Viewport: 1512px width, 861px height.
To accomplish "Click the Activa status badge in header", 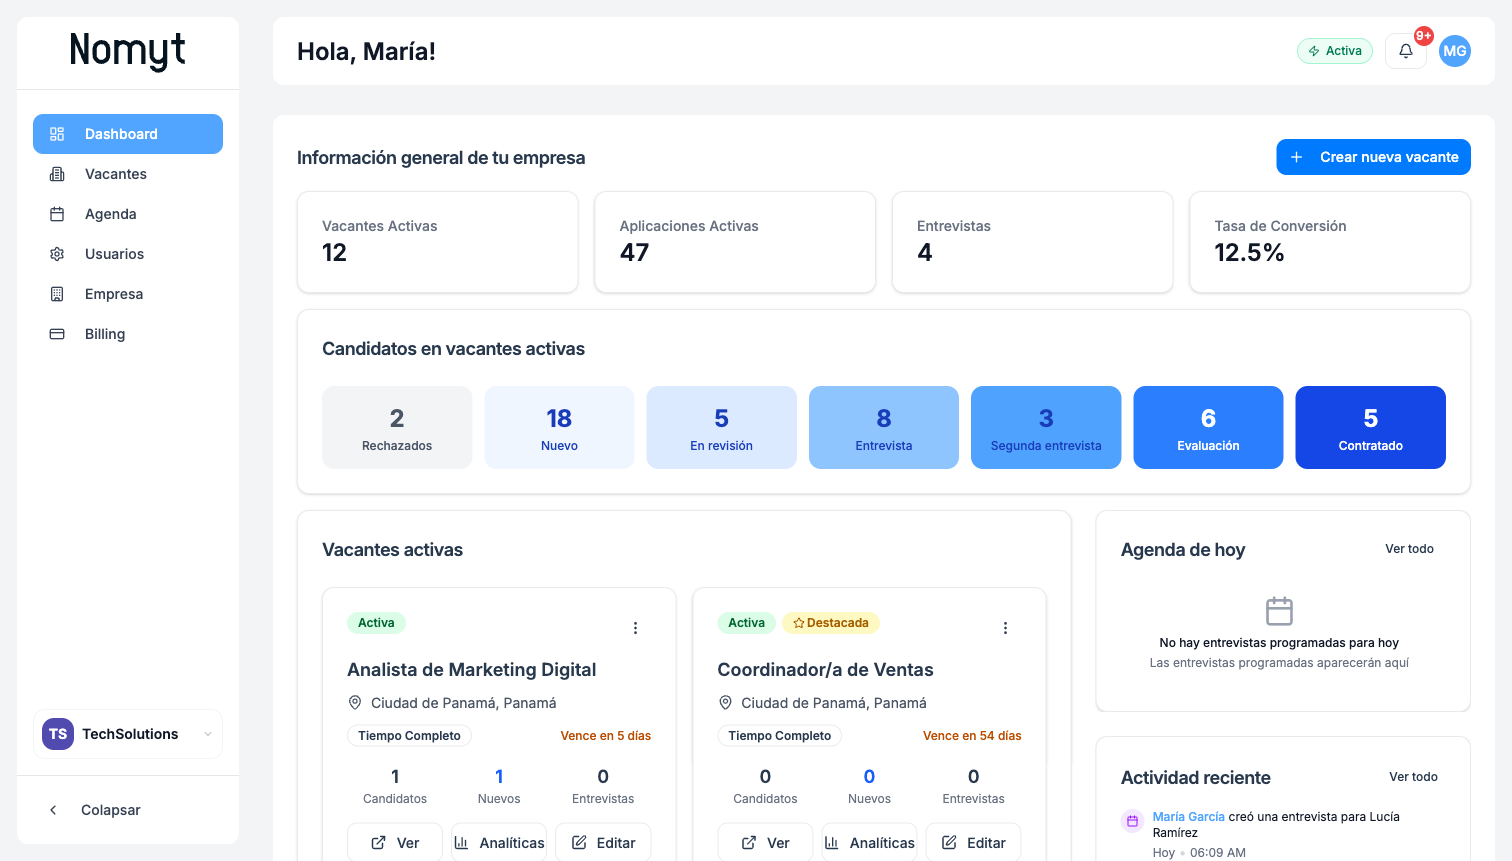I will coord(1334,51).
